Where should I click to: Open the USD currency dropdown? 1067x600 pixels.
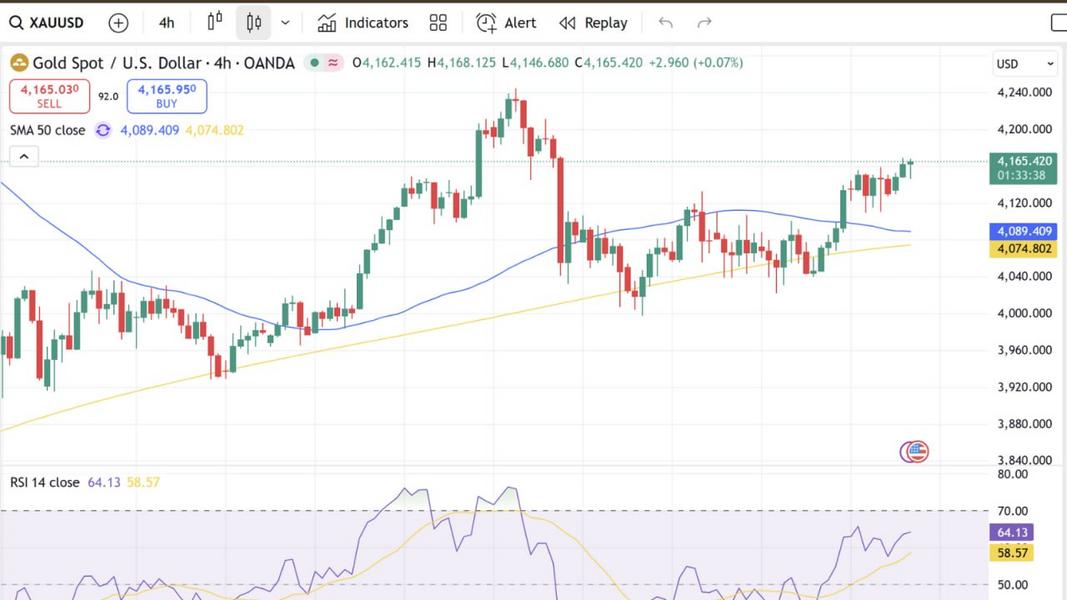(x=1024, y=64)
